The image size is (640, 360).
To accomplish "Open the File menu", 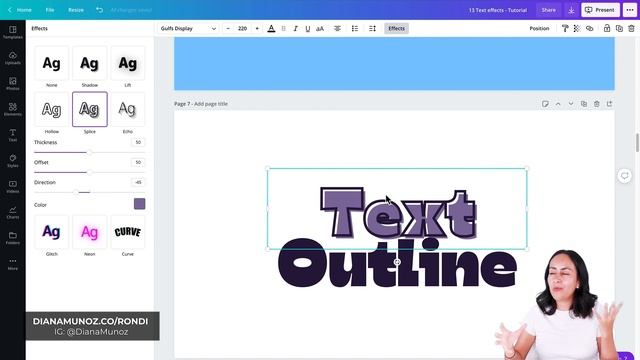I will click(x=50, y=10).
